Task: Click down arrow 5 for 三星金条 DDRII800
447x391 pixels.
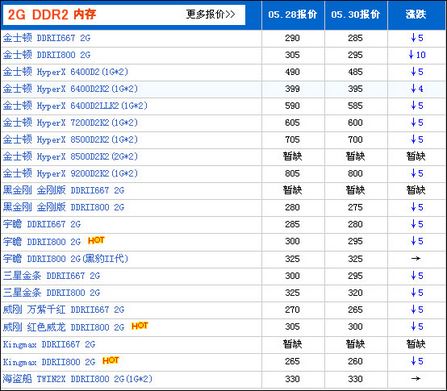Action: (x=417, y=292)
